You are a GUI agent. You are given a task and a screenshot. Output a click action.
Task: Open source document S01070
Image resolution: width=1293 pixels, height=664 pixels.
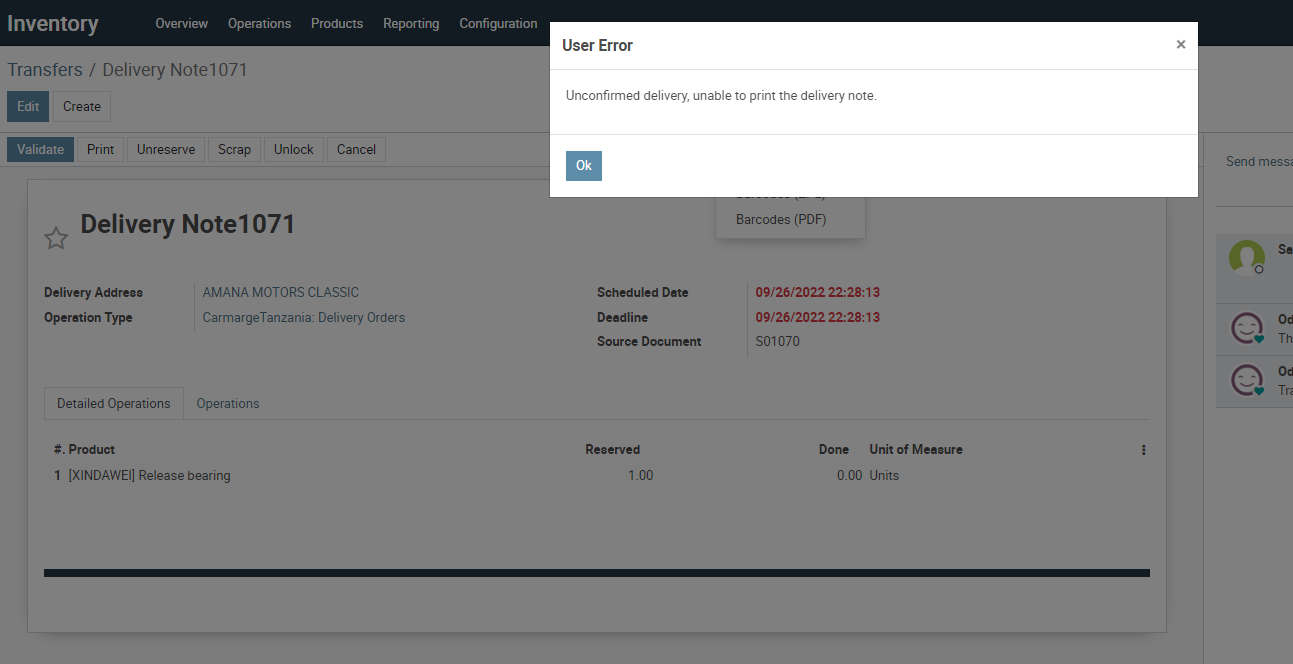point(777,341)
